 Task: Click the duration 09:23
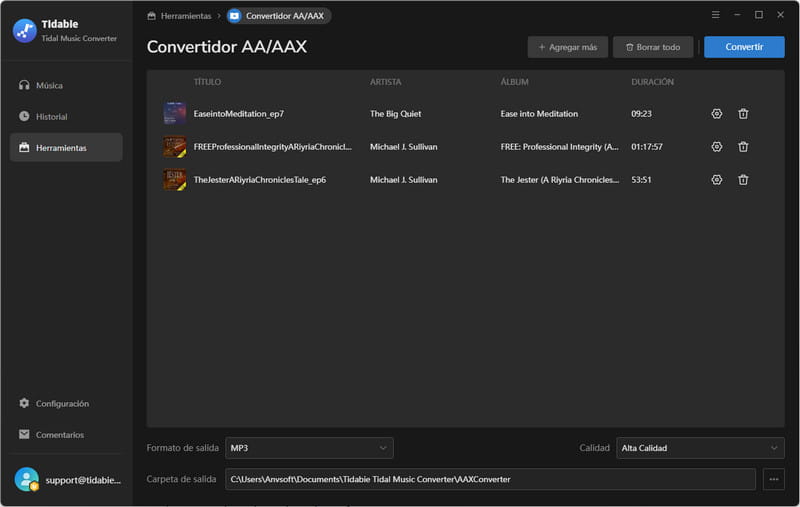pos(641,114)
